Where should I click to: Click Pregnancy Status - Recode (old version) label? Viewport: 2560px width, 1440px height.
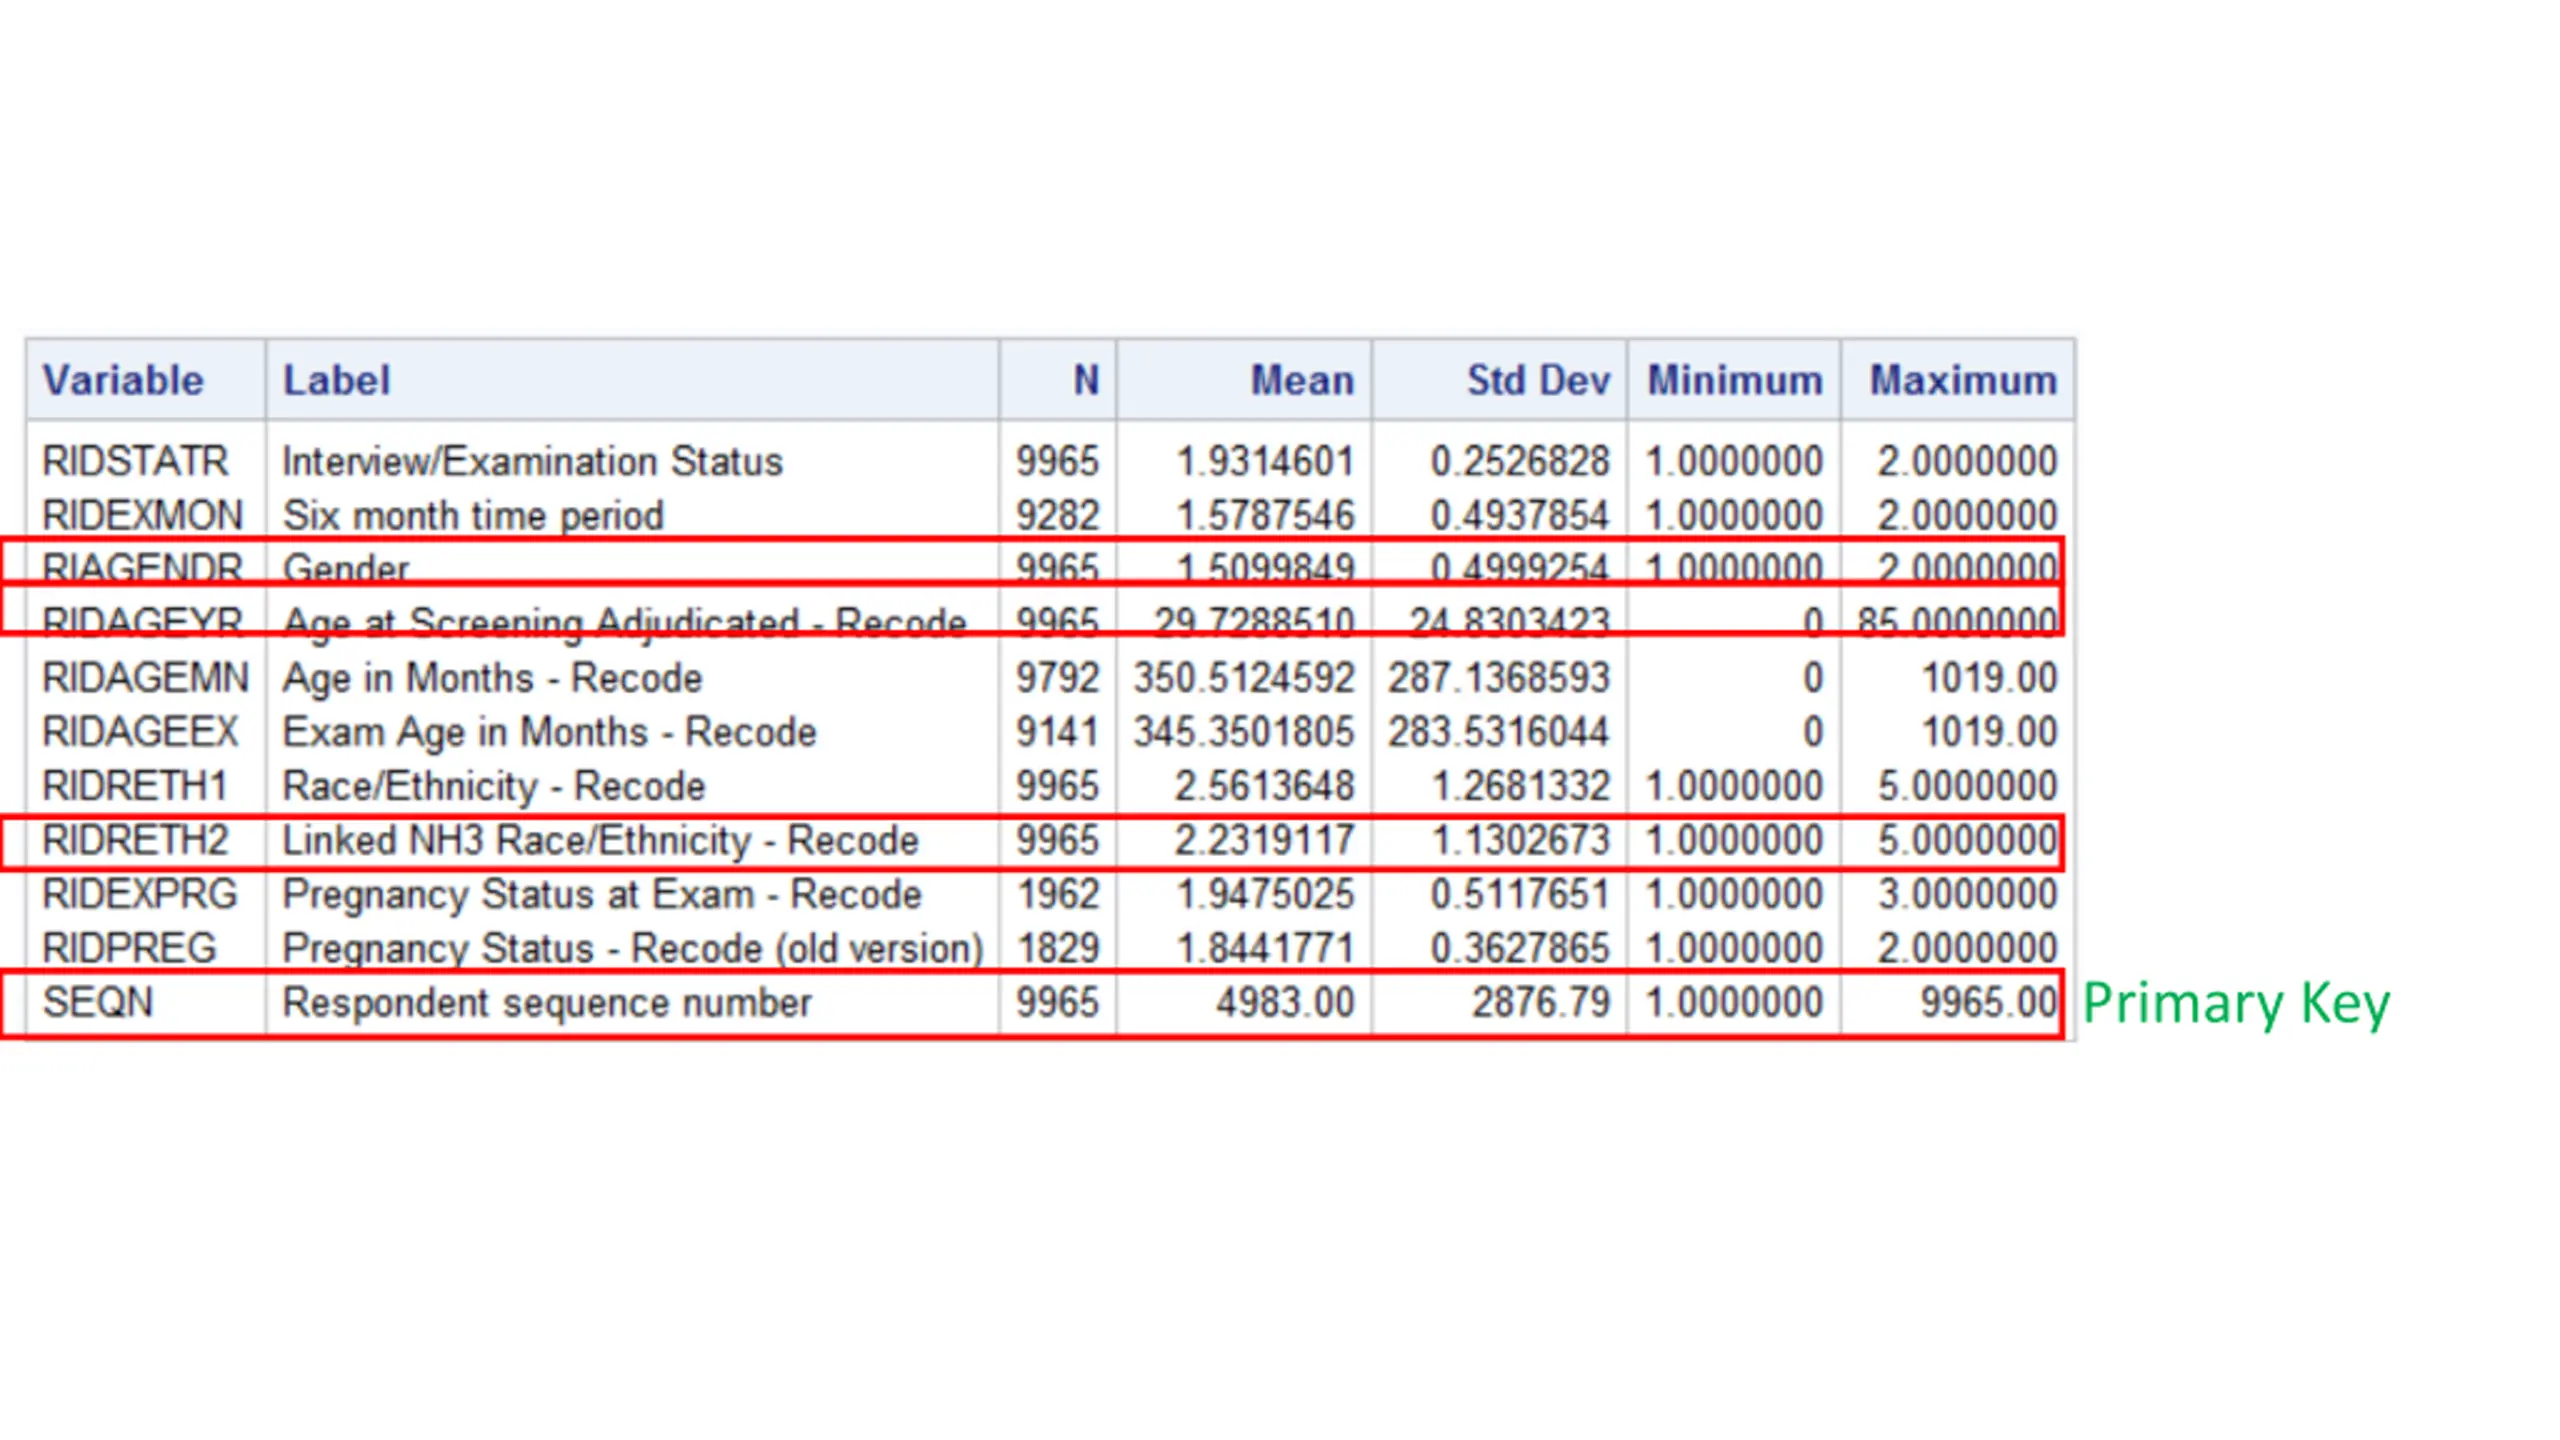click(x=633, y=948)
